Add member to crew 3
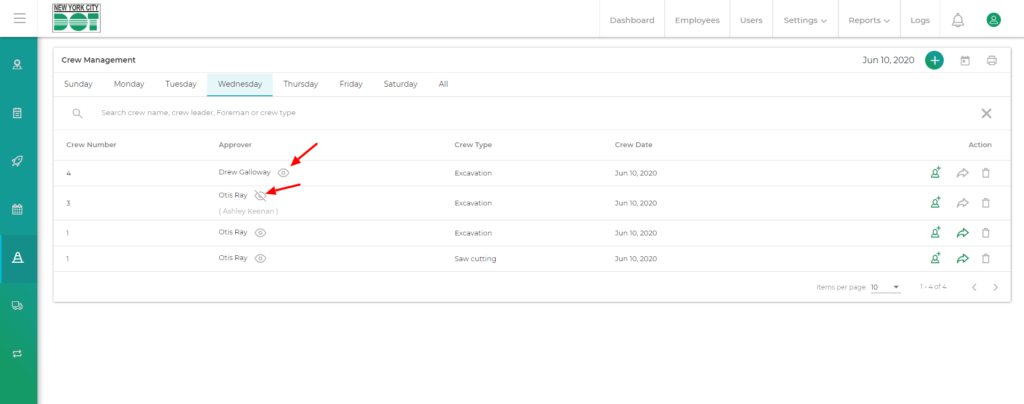 [936, 203]
